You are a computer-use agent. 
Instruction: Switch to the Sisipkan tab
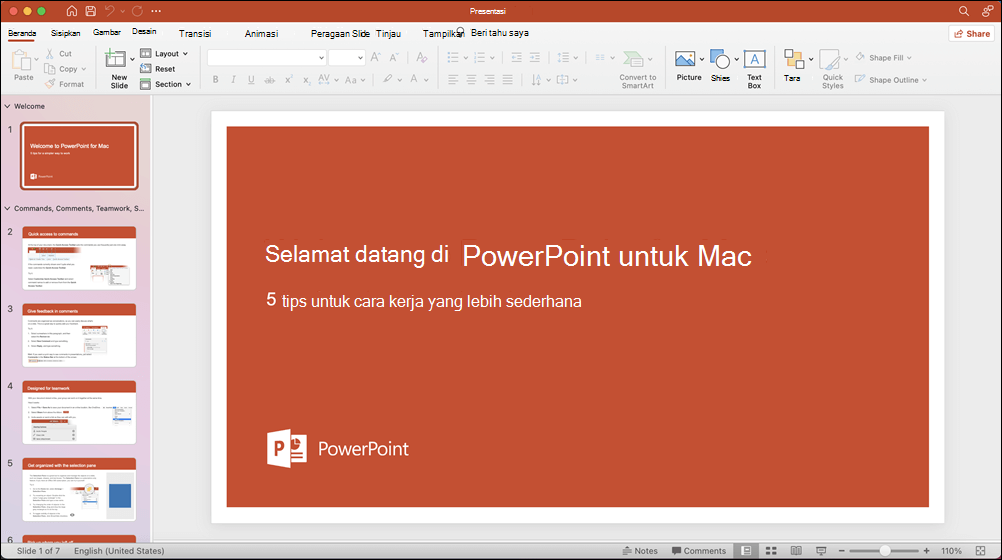pyautogui.click(x=65, y=33)
